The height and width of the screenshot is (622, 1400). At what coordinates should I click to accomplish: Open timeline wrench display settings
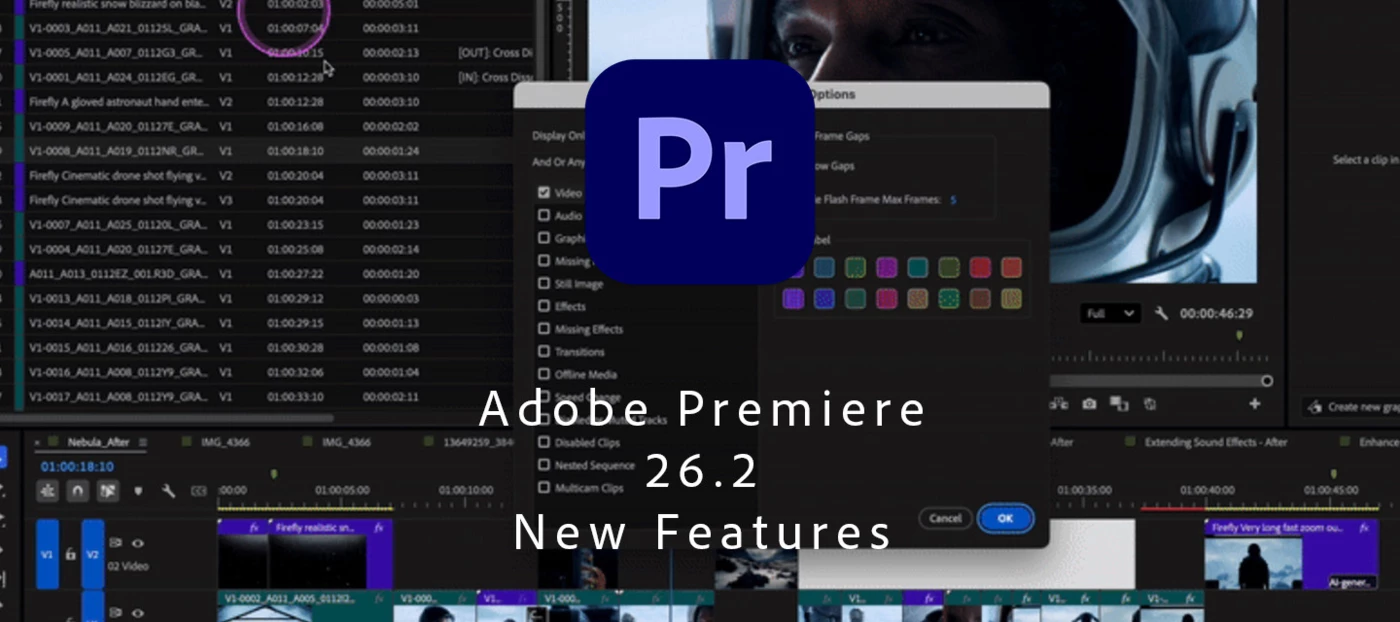pos(168,491)
